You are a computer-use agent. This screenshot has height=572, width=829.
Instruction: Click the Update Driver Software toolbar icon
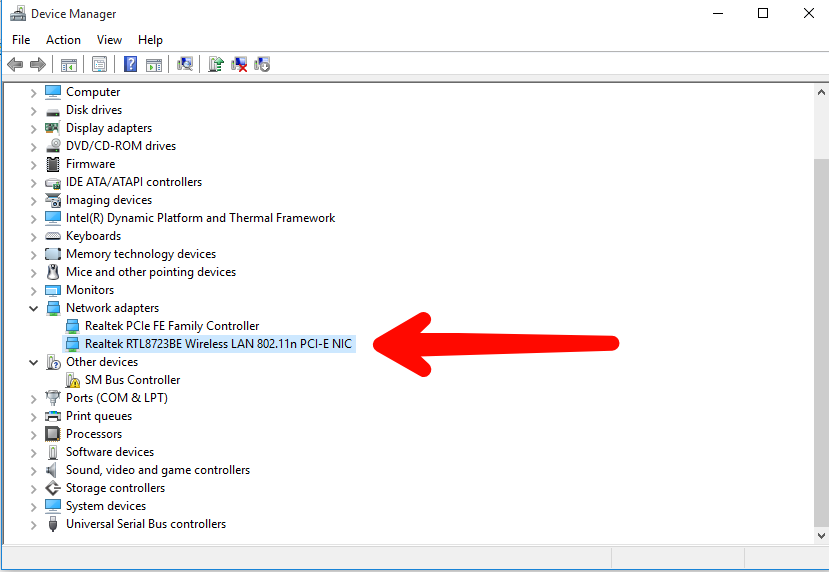coord(216,64)
